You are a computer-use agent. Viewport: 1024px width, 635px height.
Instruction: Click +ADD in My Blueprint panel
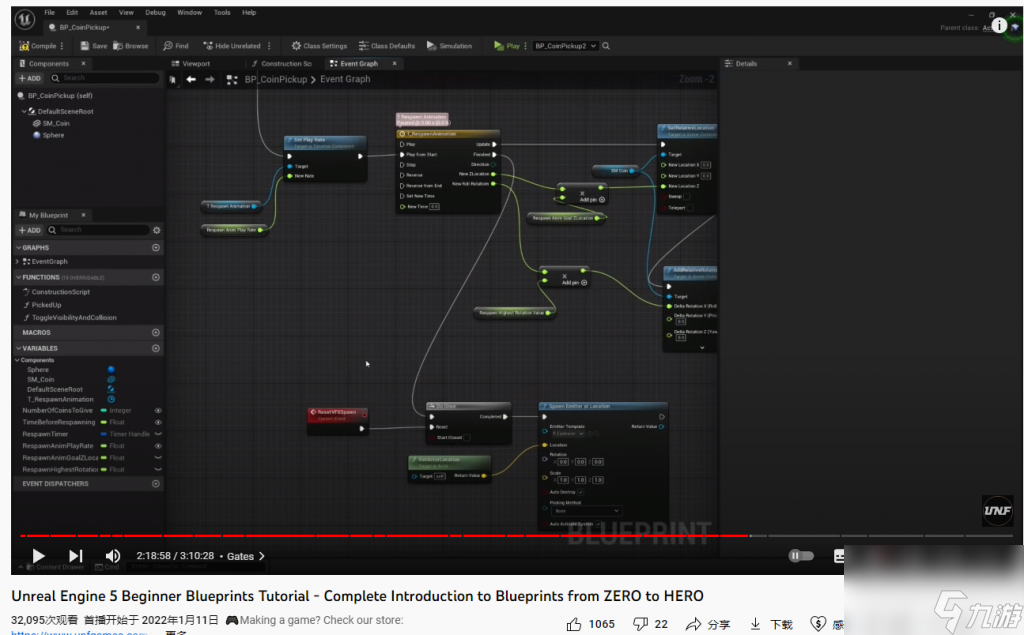pos(29,230)
